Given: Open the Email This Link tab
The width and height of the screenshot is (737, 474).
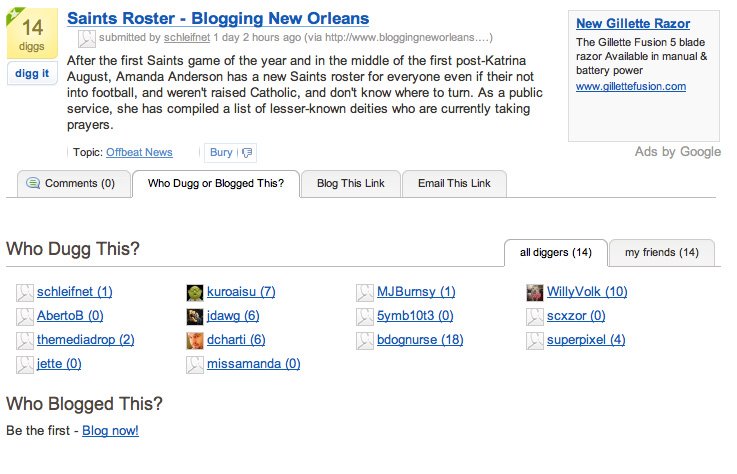Looking at the screenshot, I should coord(454,184).
